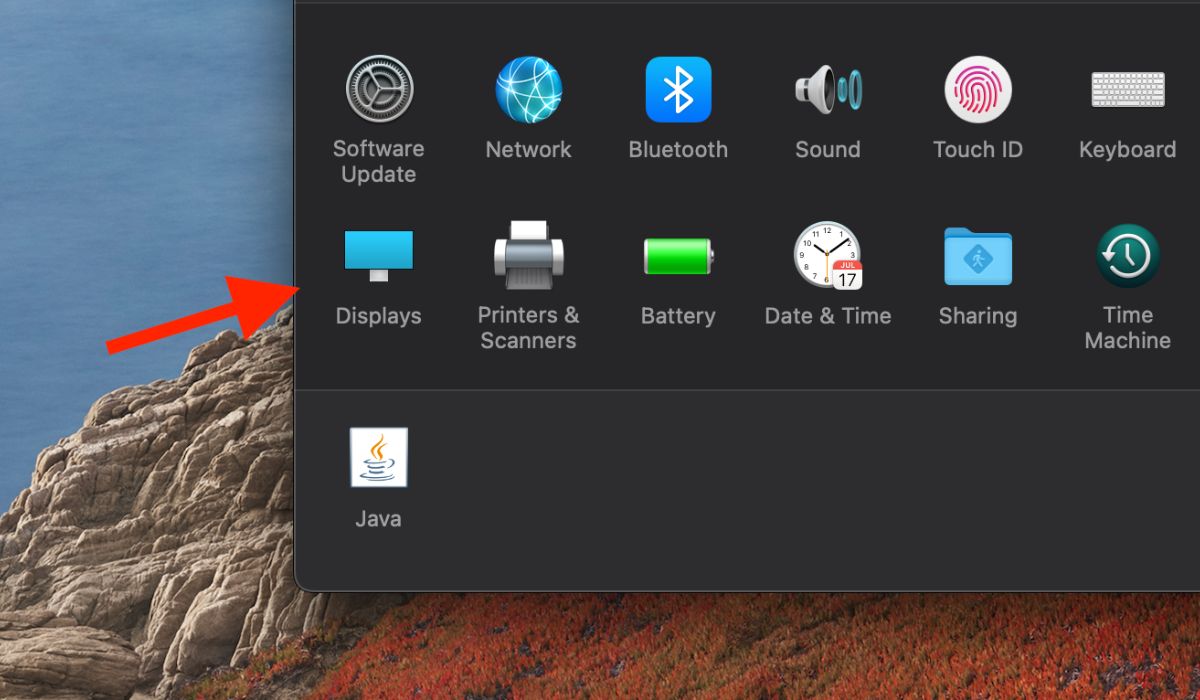Open Sound preferences

[828, 88]
